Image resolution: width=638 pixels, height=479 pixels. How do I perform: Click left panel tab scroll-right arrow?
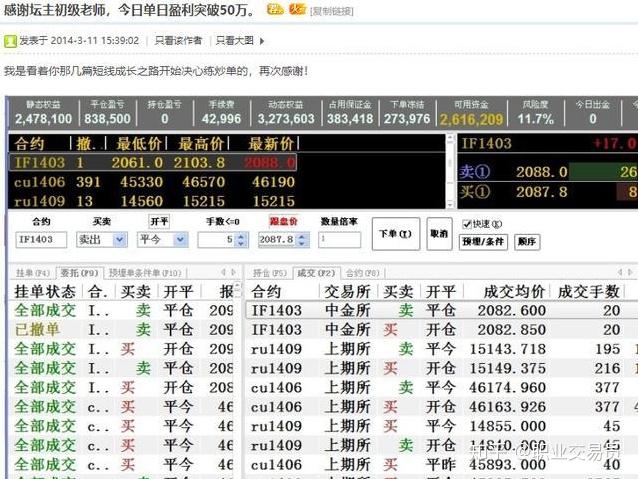point(234,272)
